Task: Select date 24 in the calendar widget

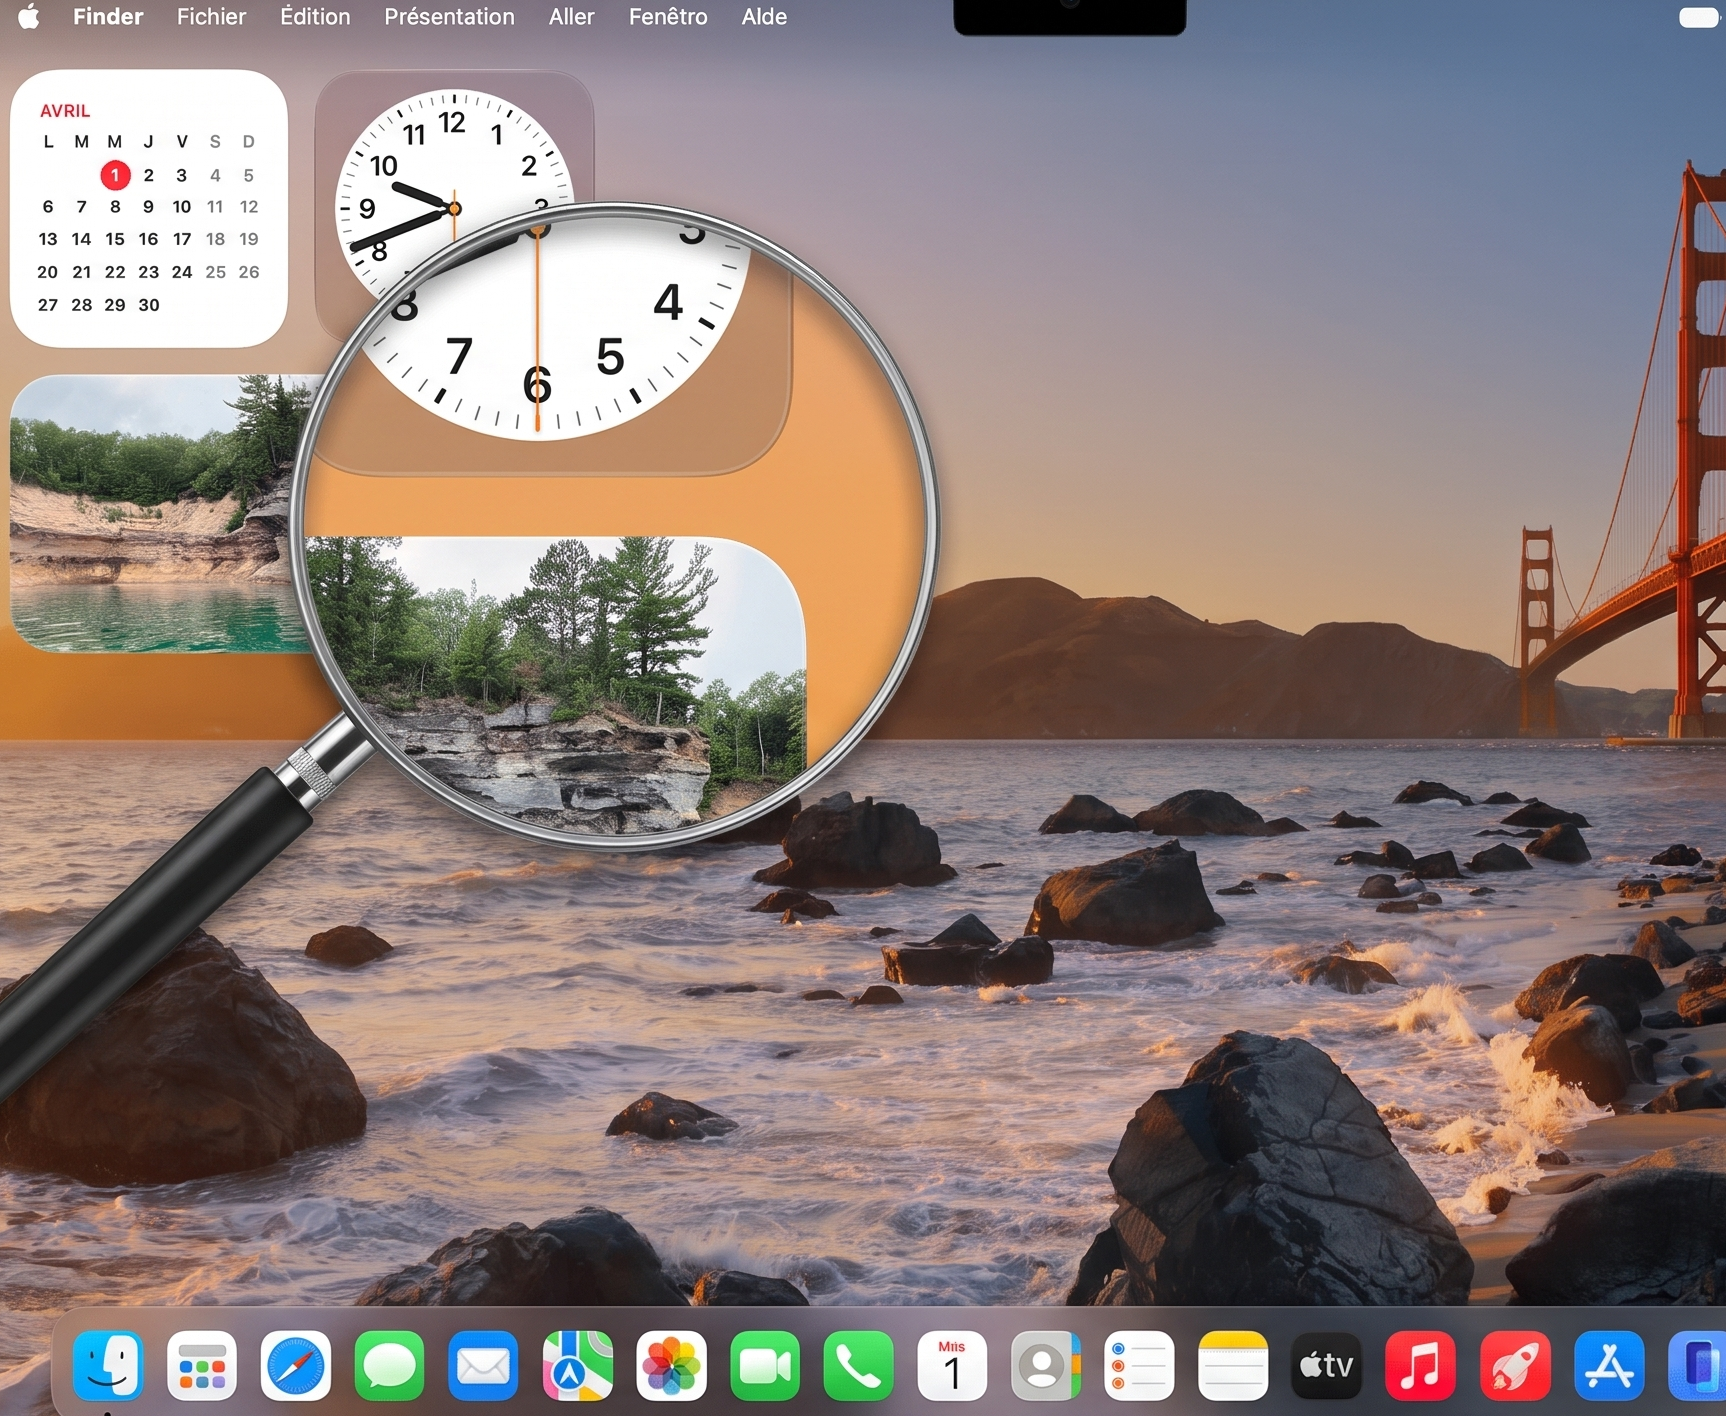Action: pos(181,272)
